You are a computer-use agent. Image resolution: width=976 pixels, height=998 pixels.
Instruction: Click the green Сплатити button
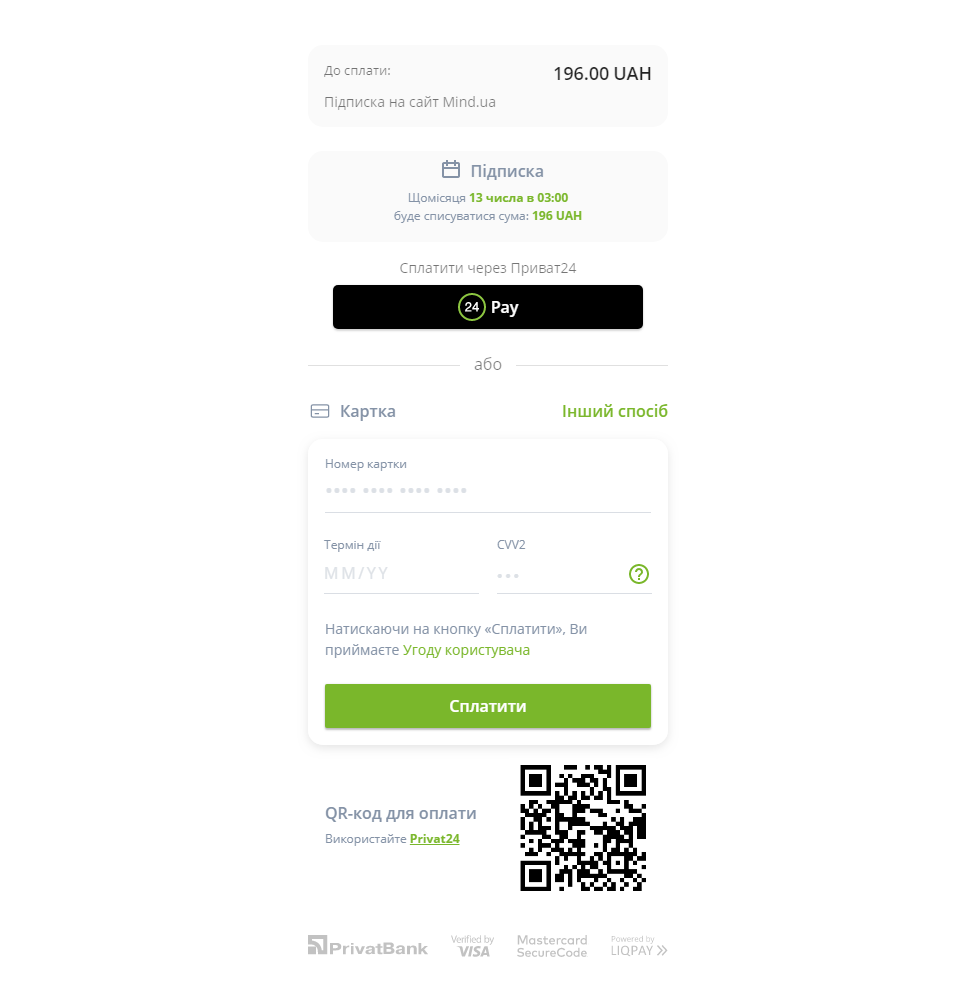tap(488, 706)
